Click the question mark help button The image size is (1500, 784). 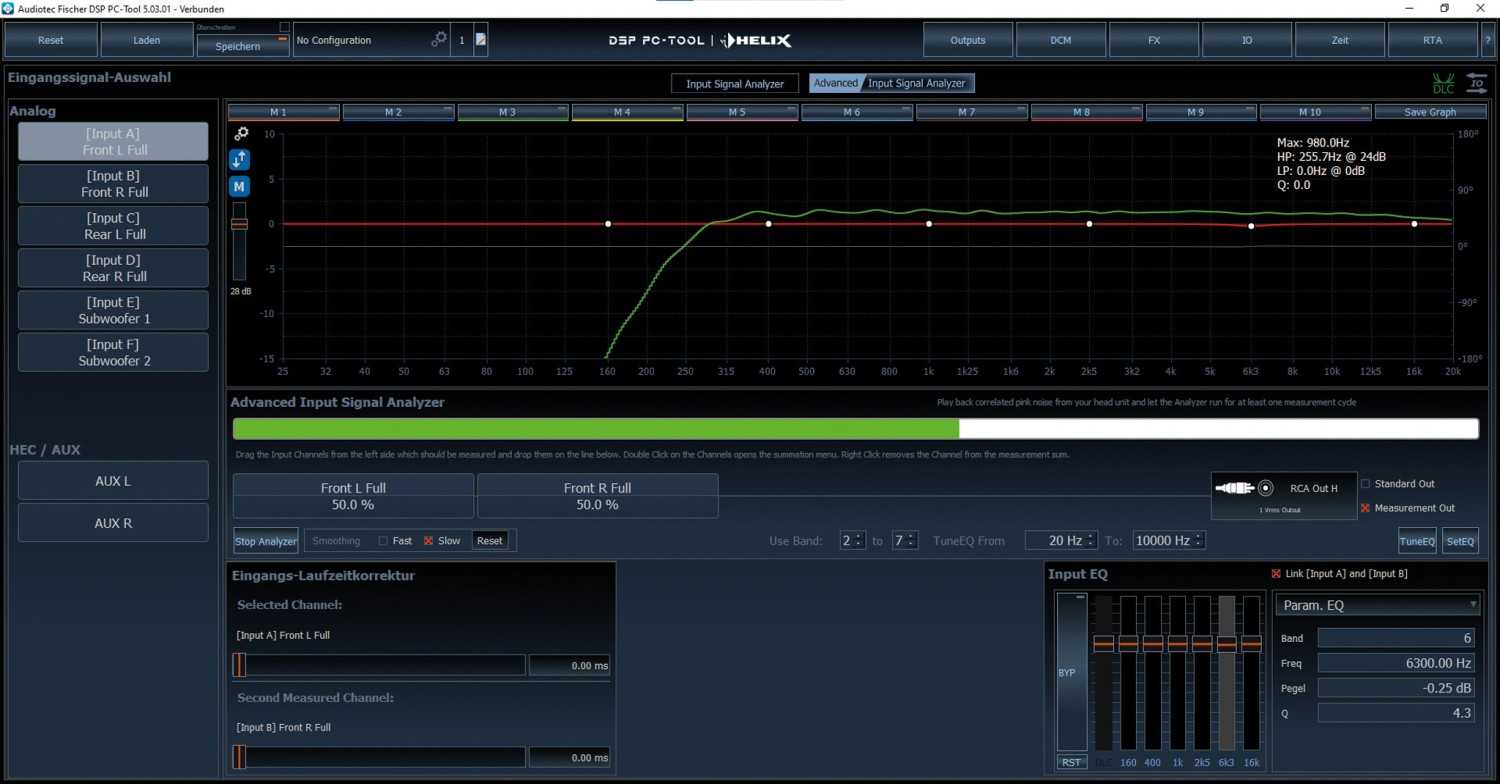(x=1488, y=40)
